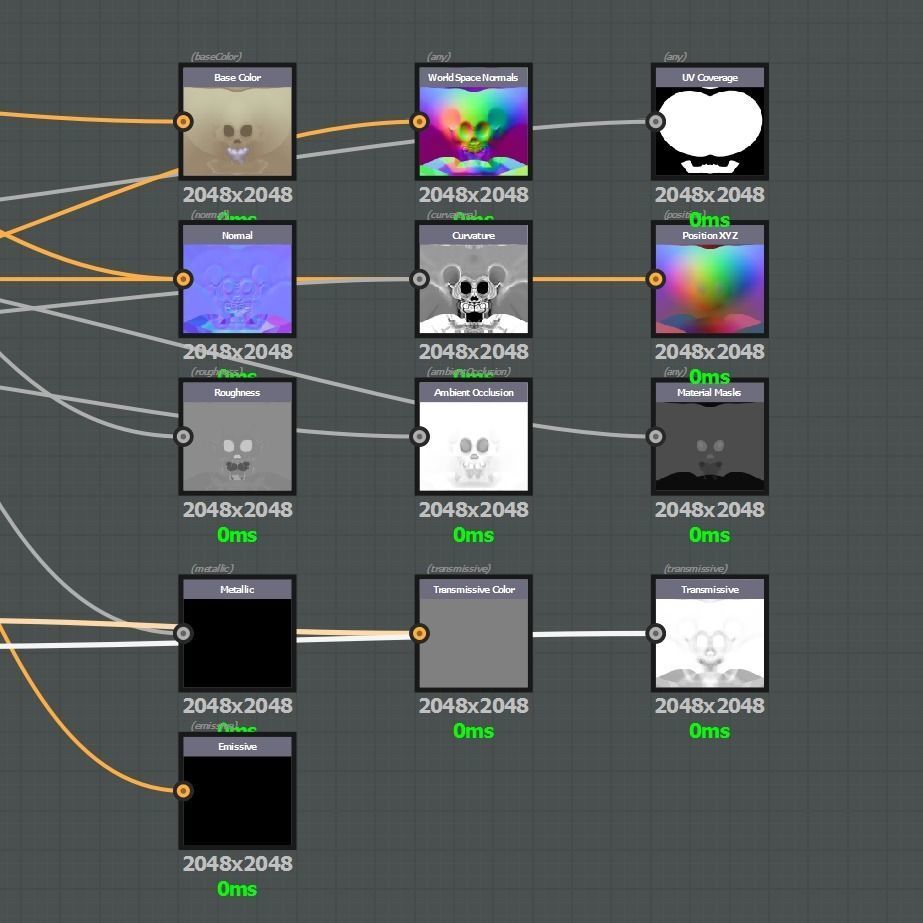Click the Material Masks input connector

pyautogui.click(x=656, y=437)
